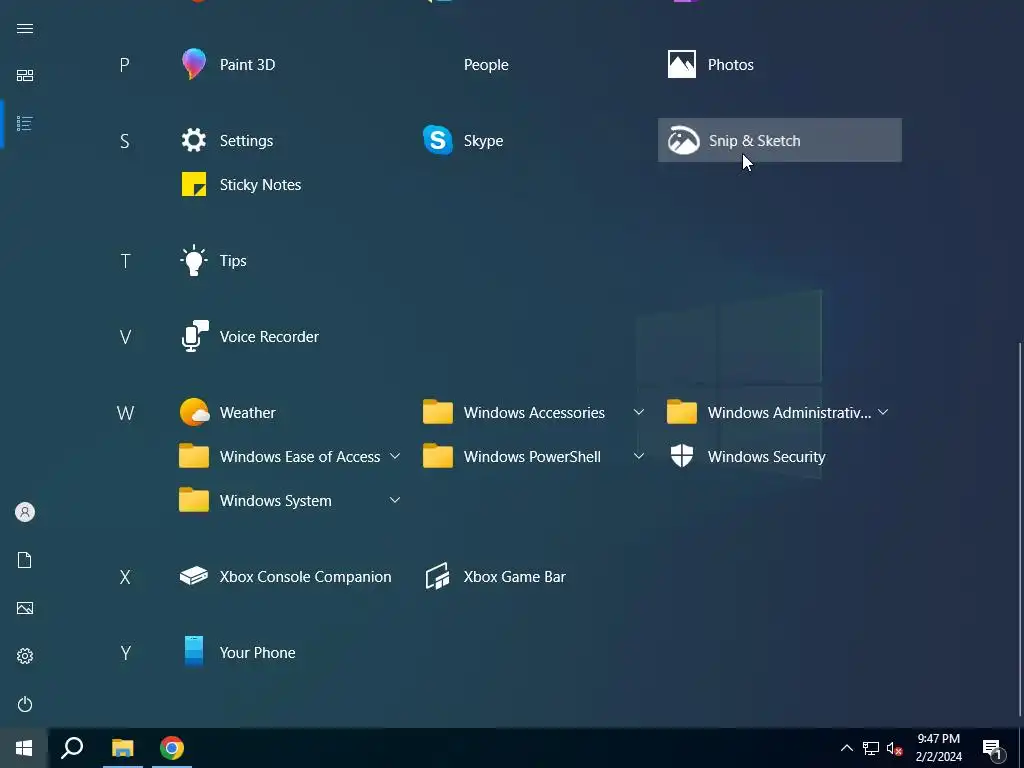This screenshot has width=1024, height=768.
Task: Open the People app entry
Action: (x=486, y=65)
